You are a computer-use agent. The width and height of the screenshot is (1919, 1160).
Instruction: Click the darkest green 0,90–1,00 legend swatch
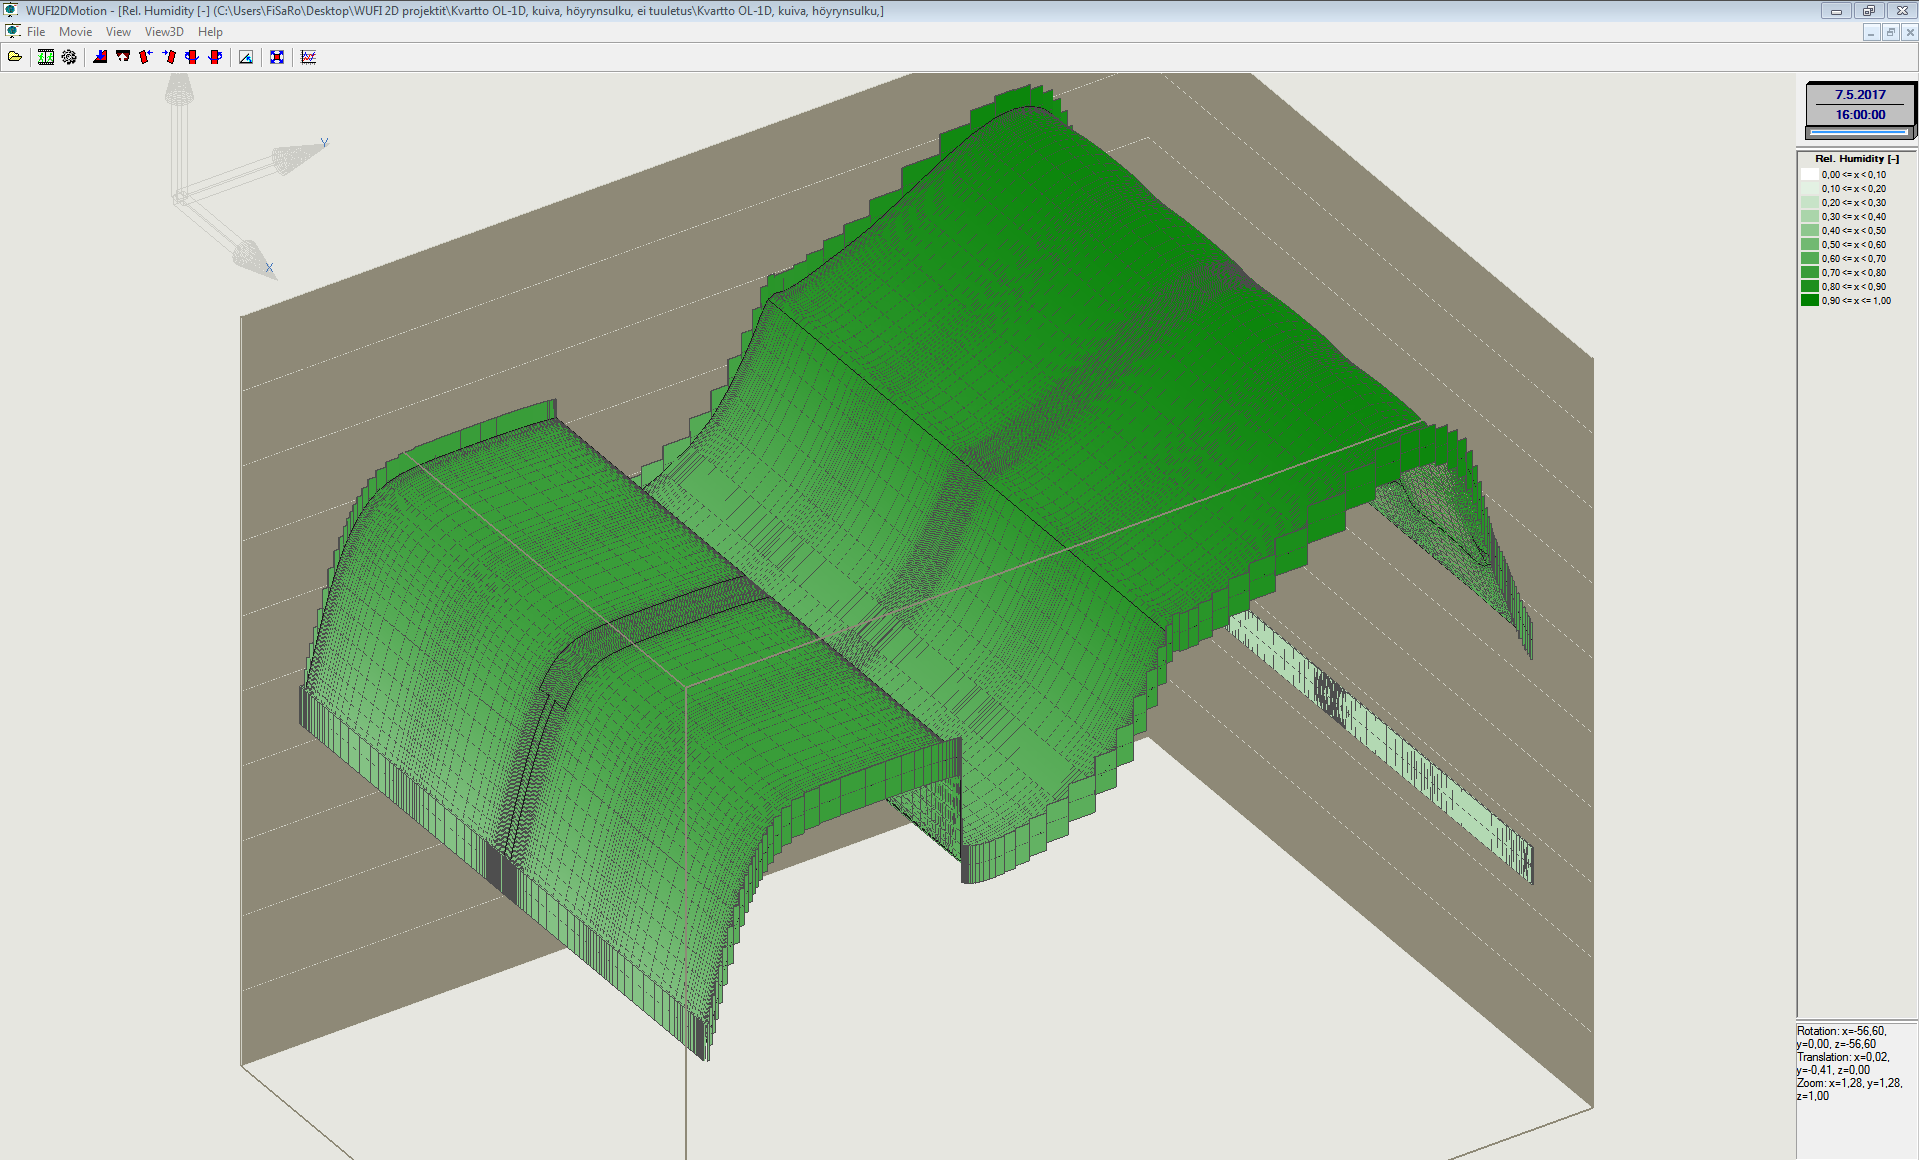point(1809,301)
